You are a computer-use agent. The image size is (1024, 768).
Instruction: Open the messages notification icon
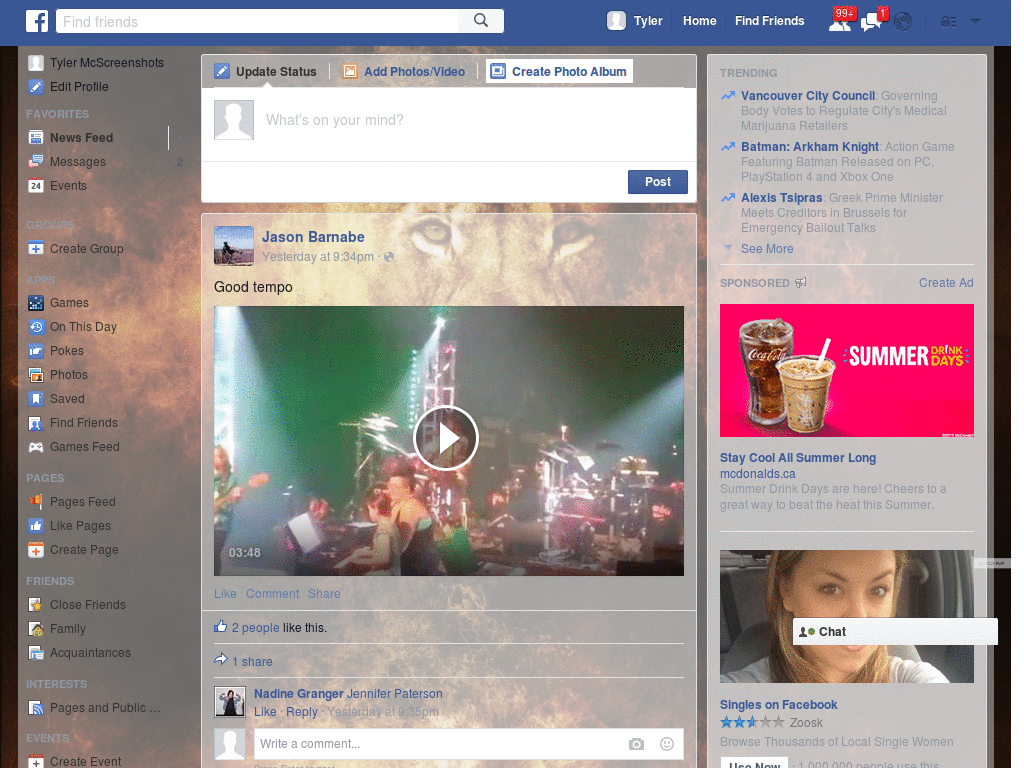pyautogui.click(x=871, y=22)
